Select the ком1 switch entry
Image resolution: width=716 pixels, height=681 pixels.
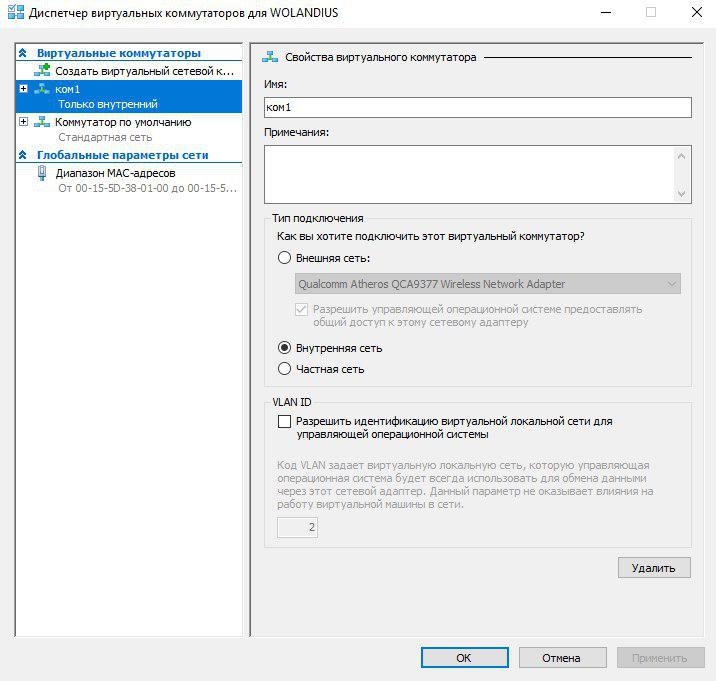(129, 96)
